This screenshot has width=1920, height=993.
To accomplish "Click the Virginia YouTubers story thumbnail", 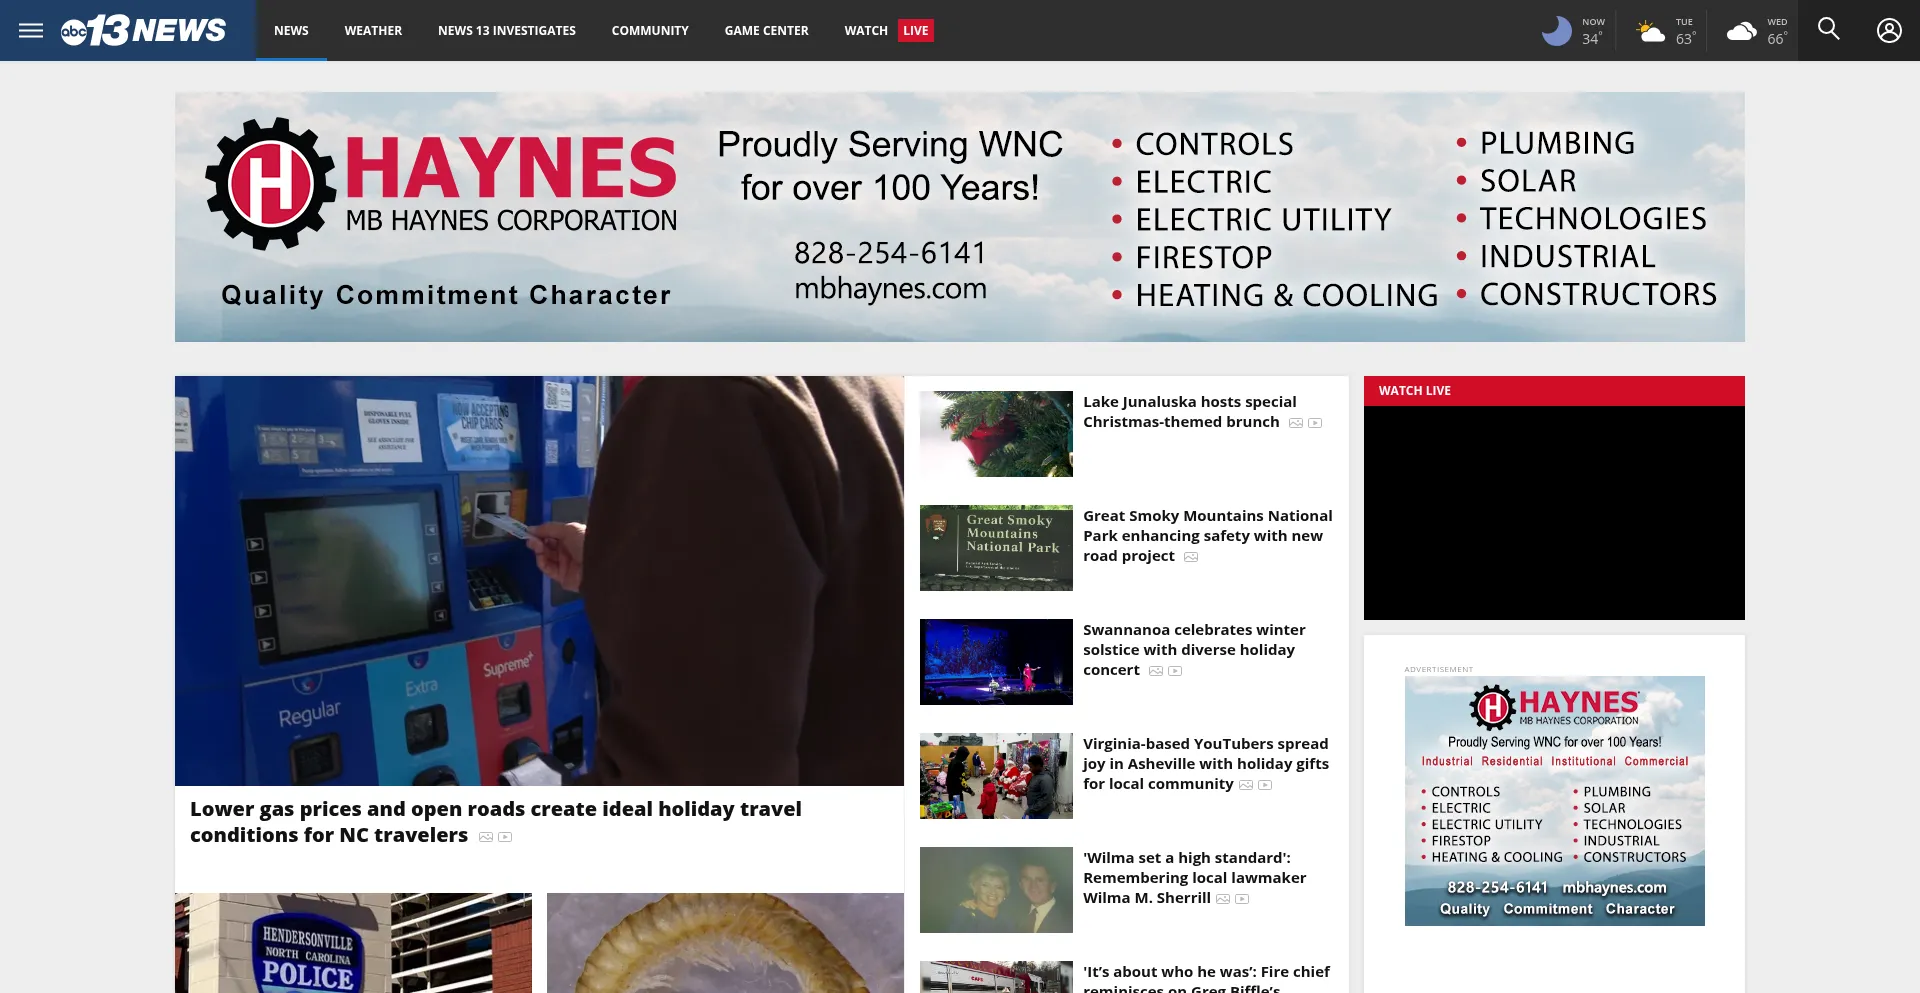I will 996,776.
